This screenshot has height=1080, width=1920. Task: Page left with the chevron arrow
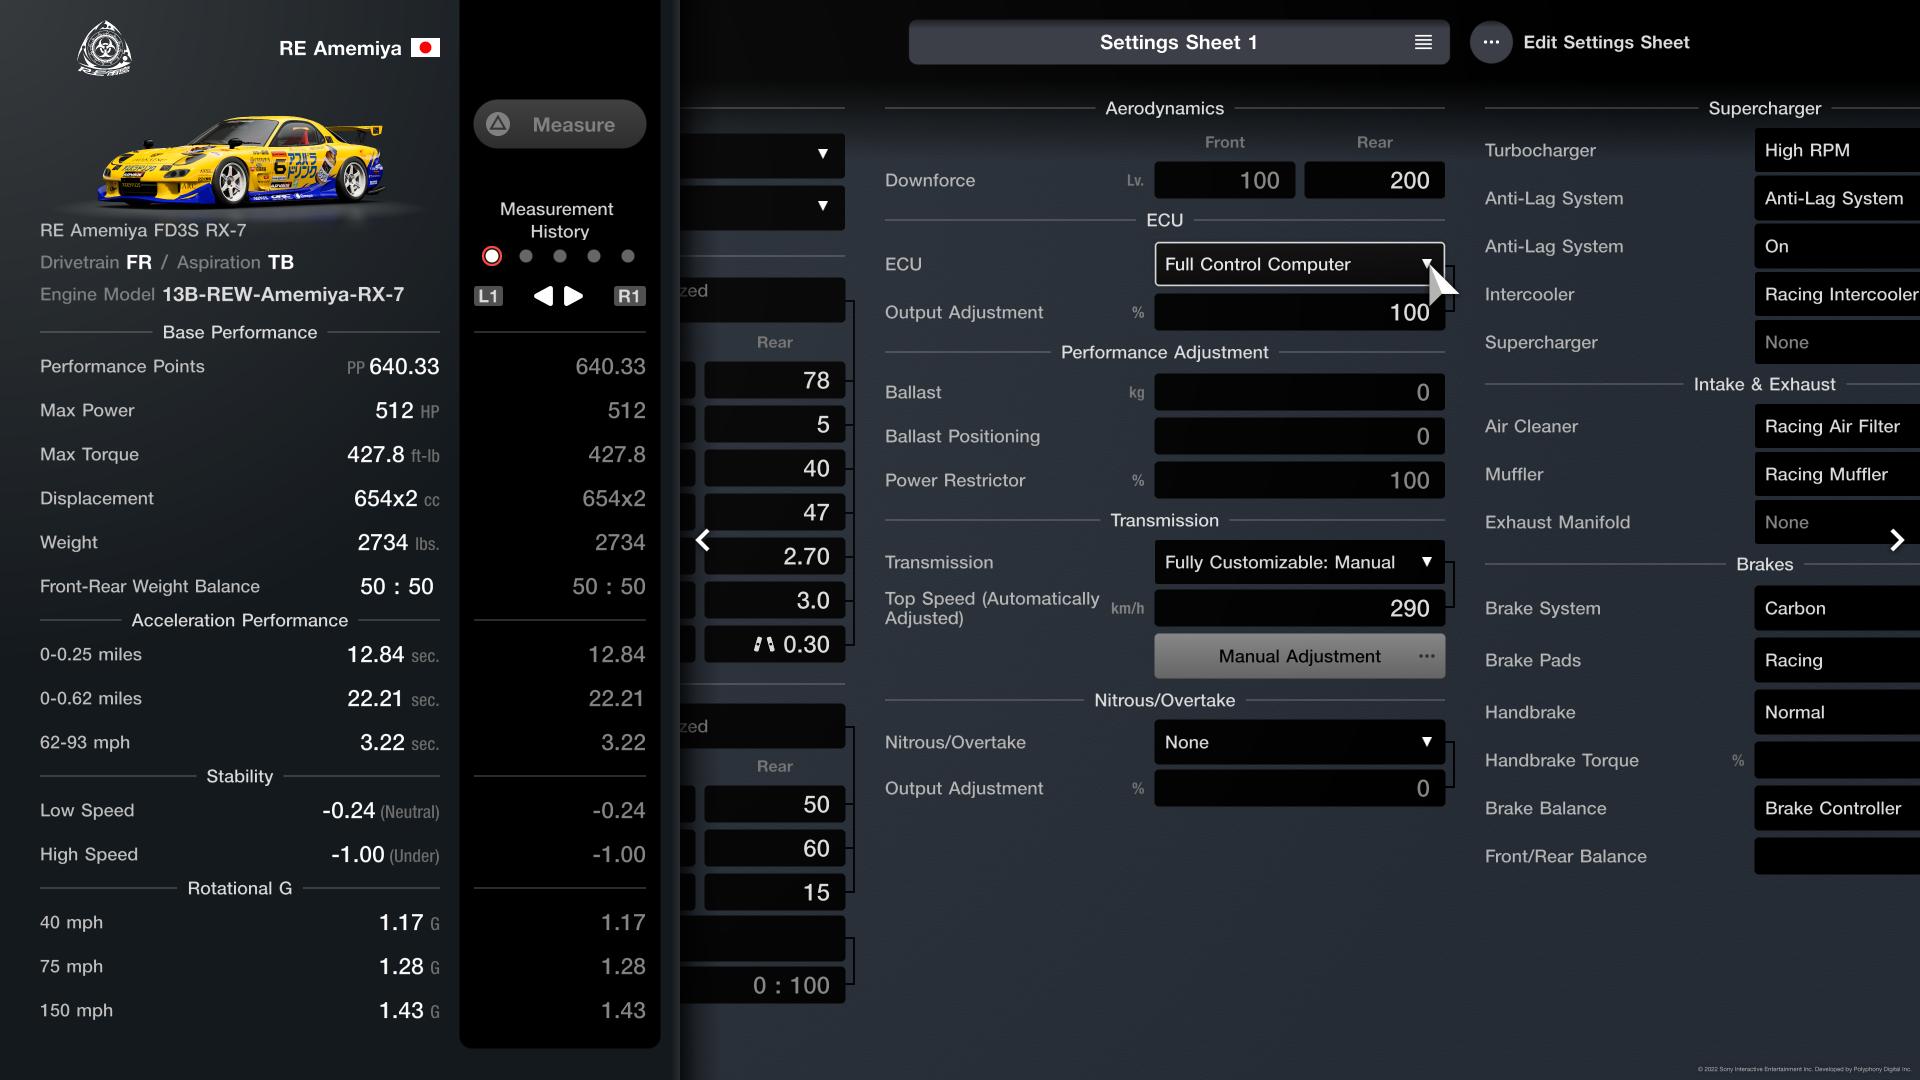coord(703,540)
